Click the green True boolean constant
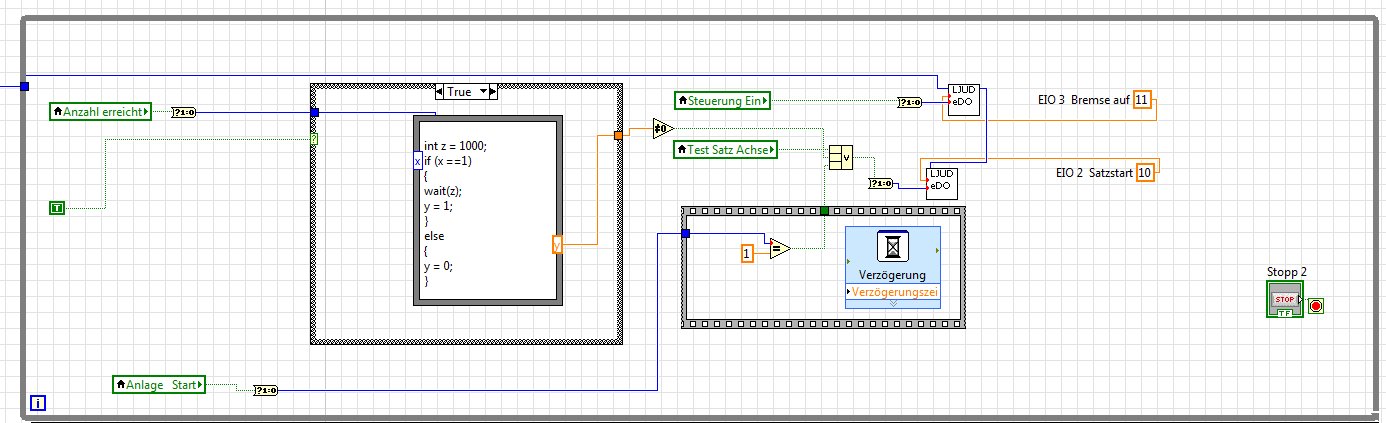Screen dimensions: 1386x423 coord(57,207)
